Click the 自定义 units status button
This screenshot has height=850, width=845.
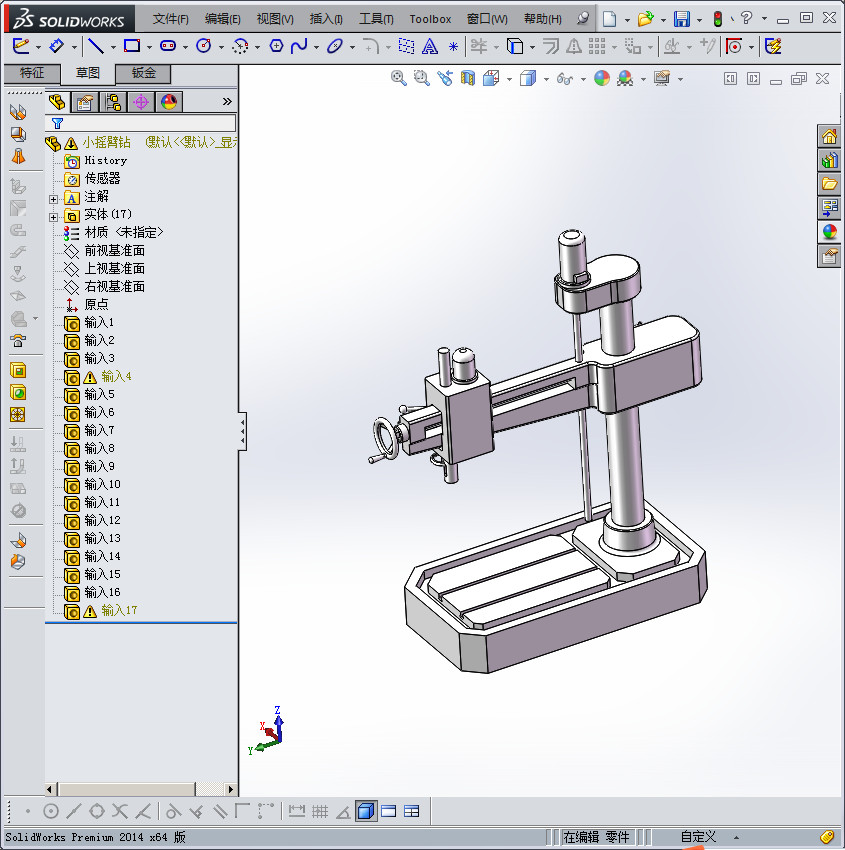[x=699, y=837]
